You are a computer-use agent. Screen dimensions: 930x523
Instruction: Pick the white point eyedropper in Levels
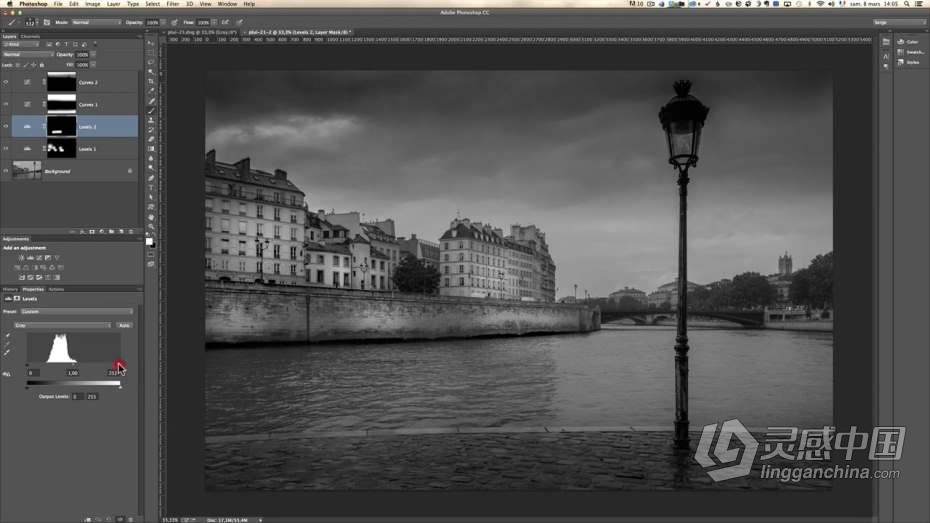point(8,353)
